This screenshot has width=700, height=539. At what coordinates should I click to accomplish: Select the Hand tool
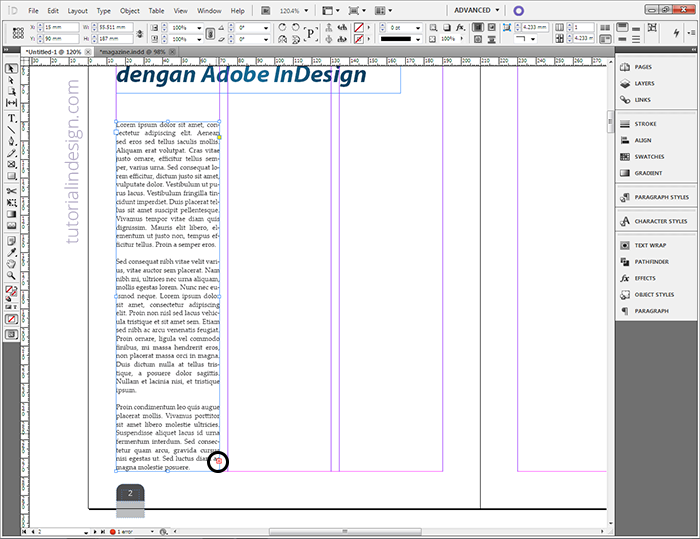point(11,264)
